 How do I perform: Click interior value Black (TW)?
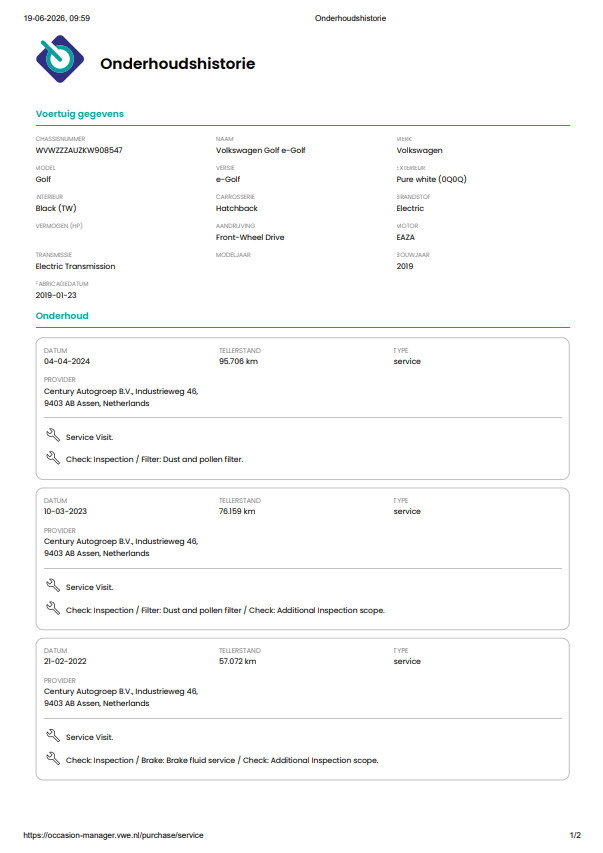[56, 208]
